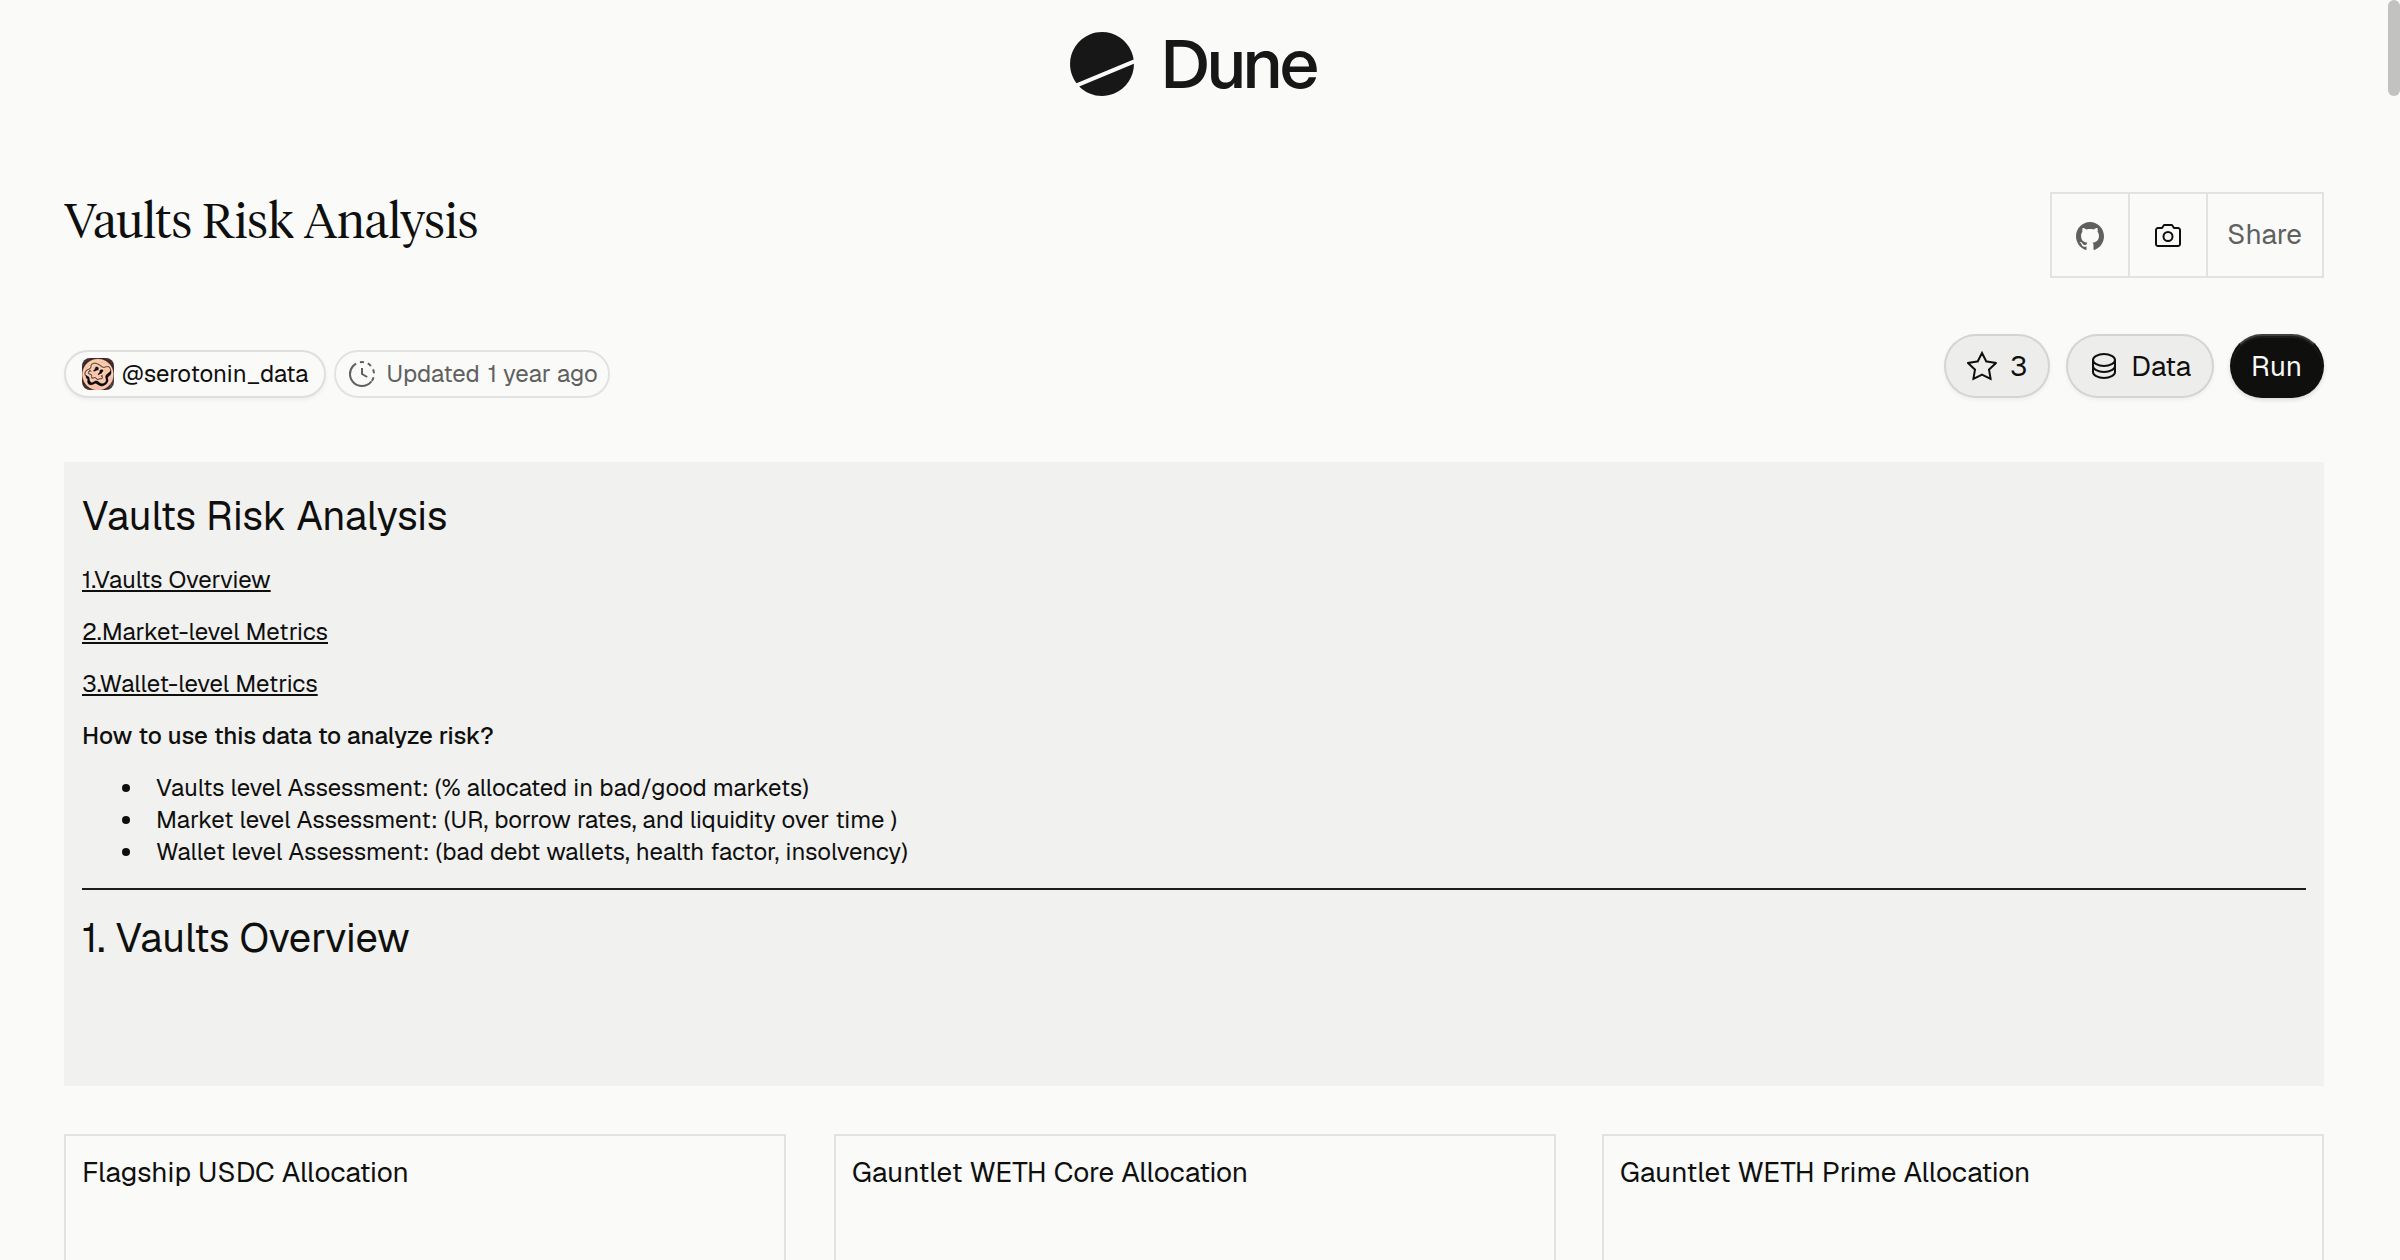This screenshot has width=2400, height=1260.
Task: Open the @serotonin_data author profile
Action: point(195,374)
